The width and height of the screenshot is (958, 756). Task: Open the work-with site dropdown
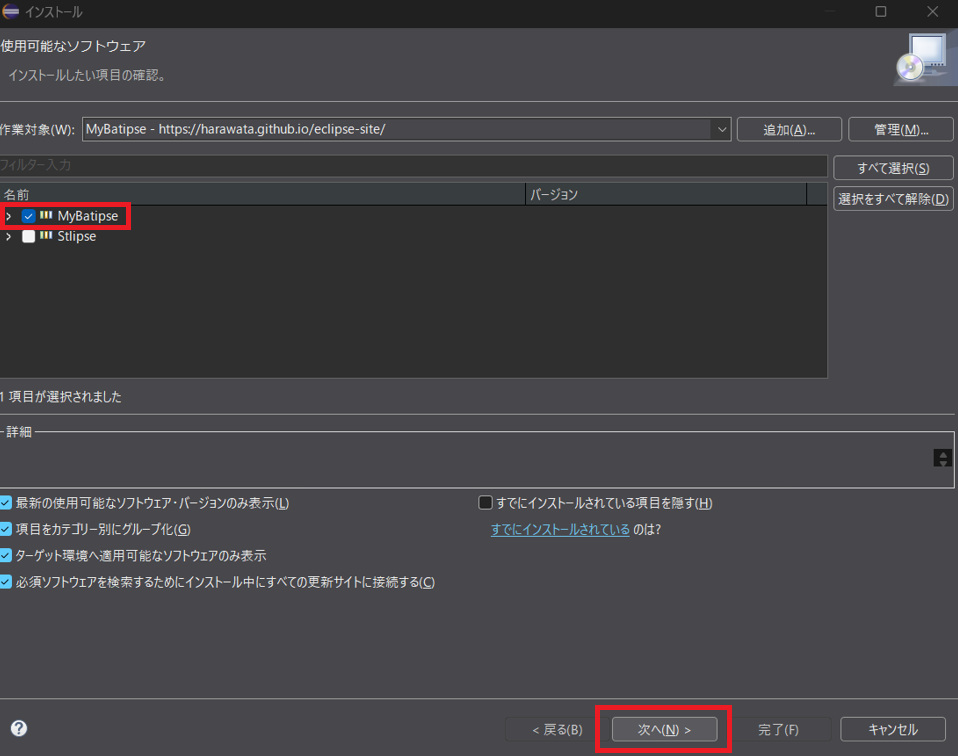click(721, 130)
